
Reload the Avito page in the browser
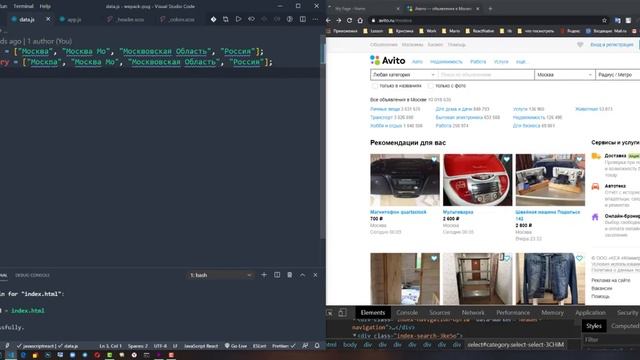349,20
